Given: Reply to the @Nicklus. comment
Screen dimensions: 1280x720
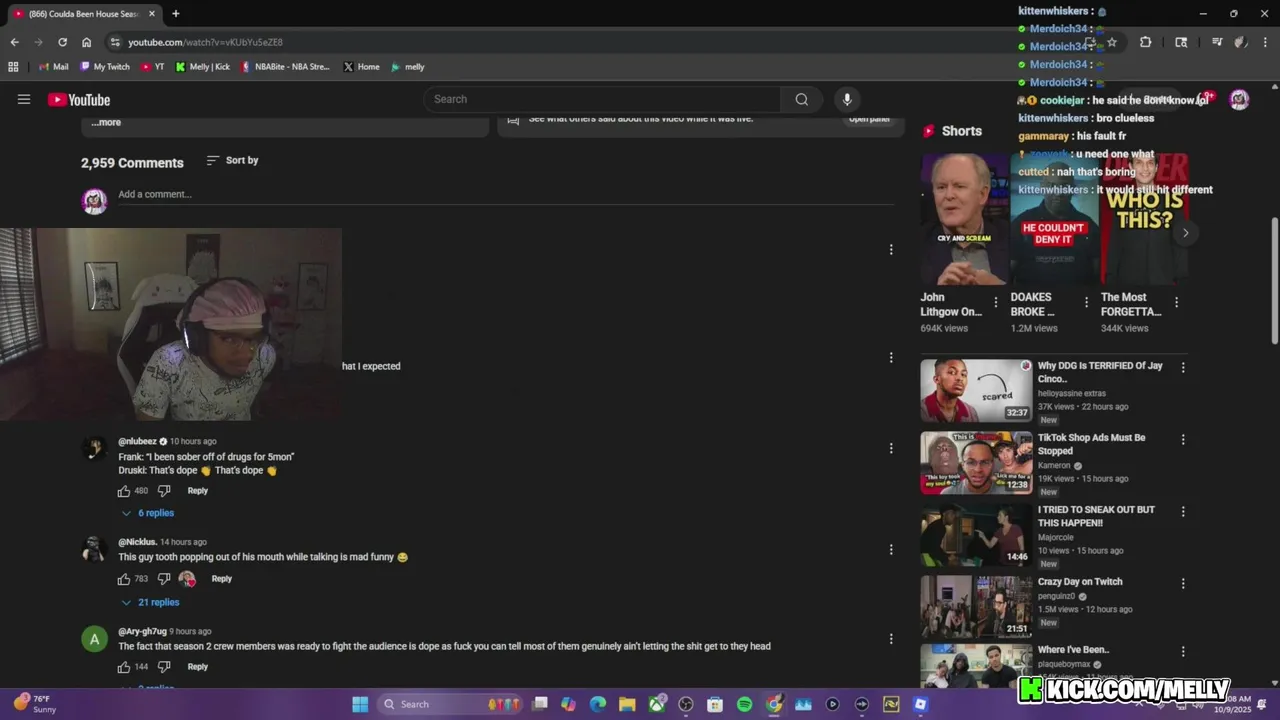Looking at the screenshot, I should [222, 579].
